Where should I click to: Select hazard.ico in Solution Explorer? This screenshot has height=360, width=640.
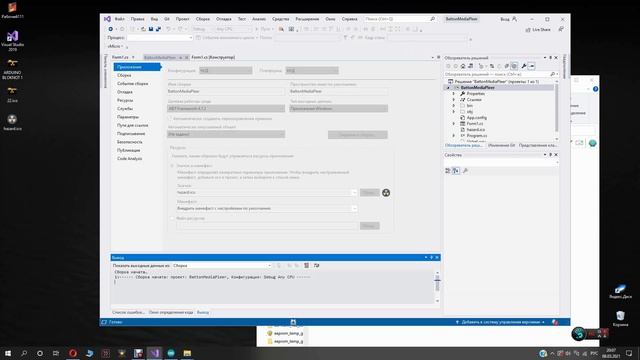(475, 129)
